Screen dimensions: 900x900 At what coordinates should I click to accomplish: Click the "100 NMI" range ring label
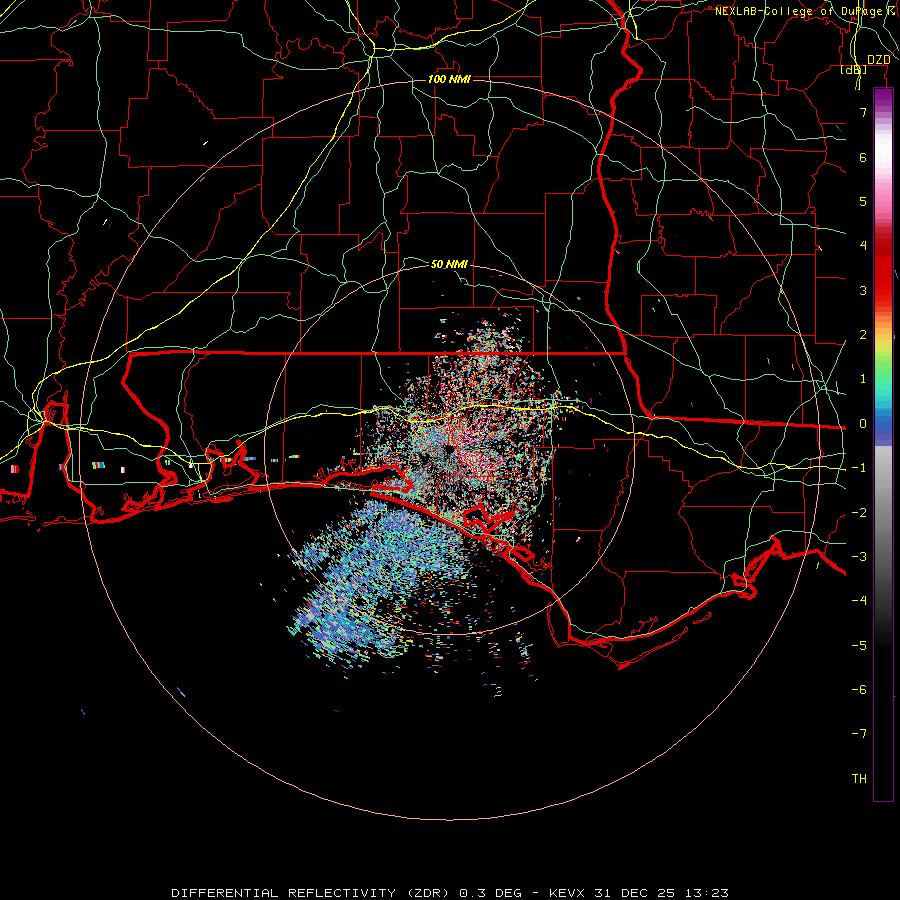(x=449, y=79)
